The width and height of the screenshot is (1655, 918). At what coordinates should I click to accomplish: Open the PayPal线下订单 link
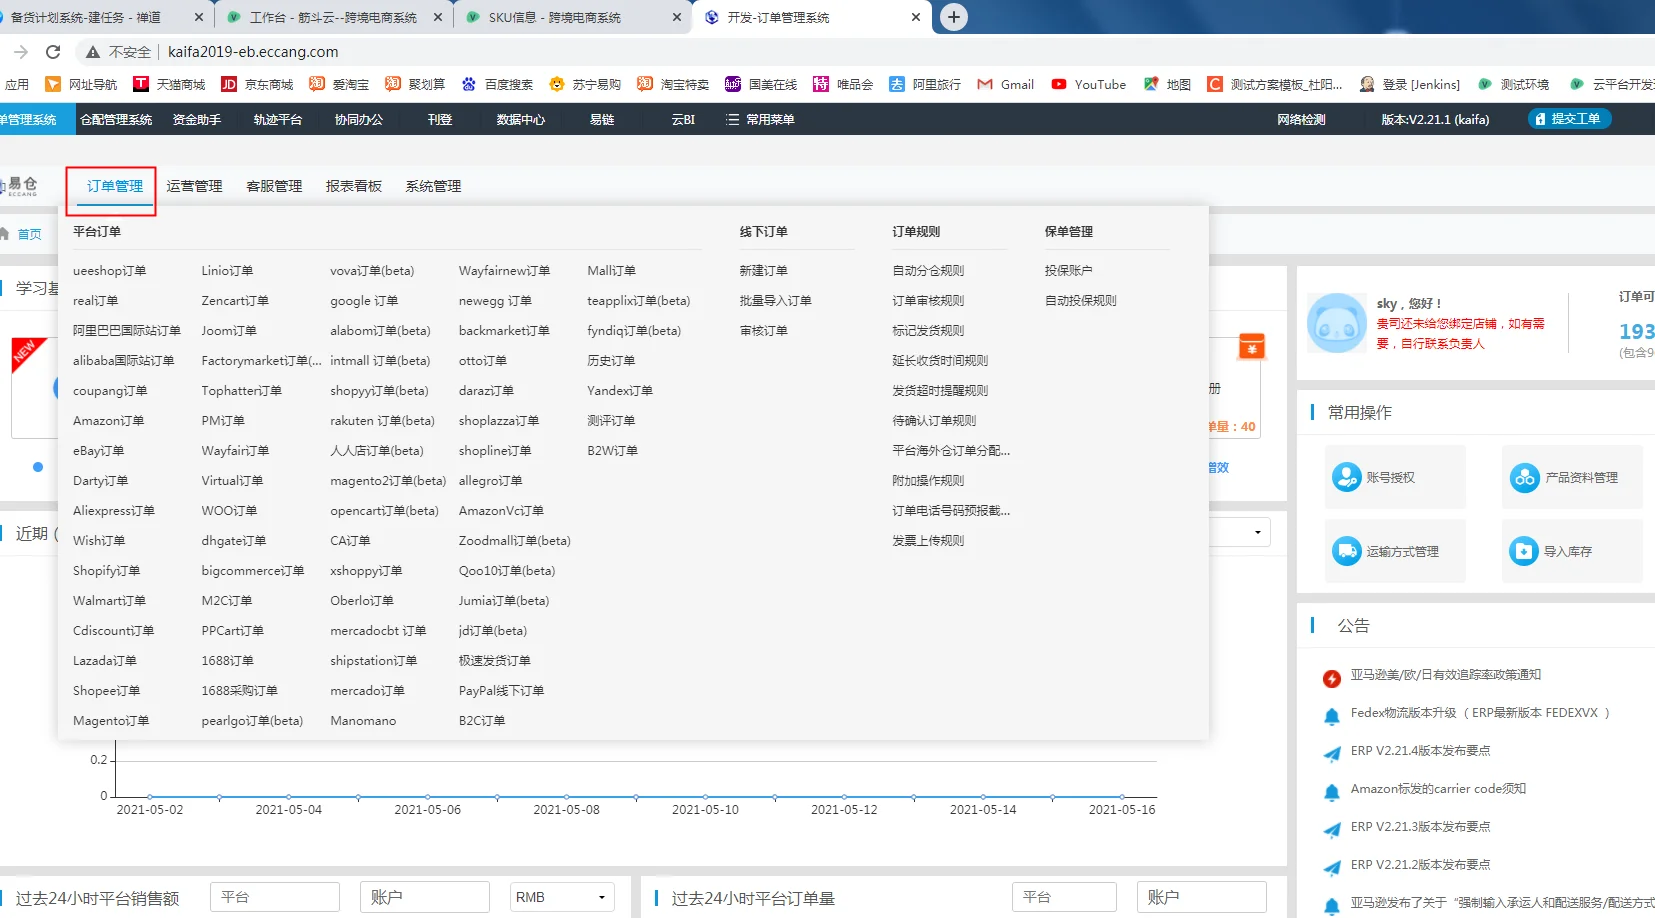pyautogui.click(x=501, y=691)
